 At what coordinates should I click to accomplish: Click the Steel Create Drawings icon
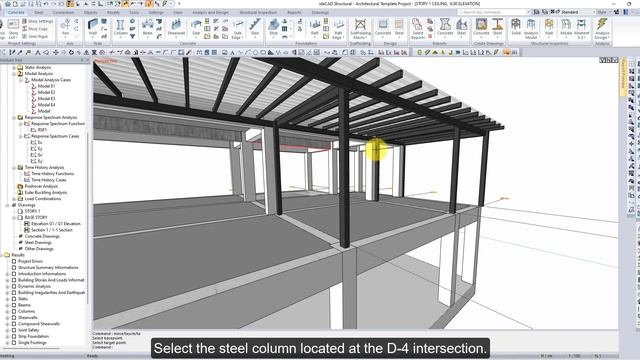point(497,27)
